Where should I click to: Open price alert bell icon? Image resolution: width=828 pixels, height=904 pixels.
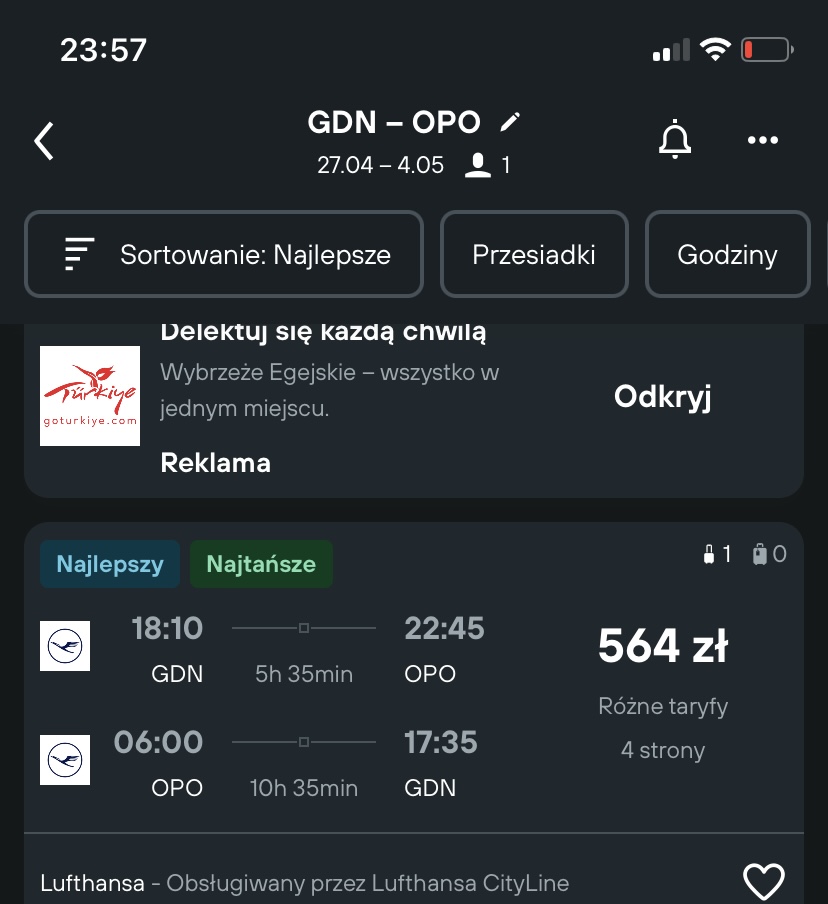tap(675, 139)
